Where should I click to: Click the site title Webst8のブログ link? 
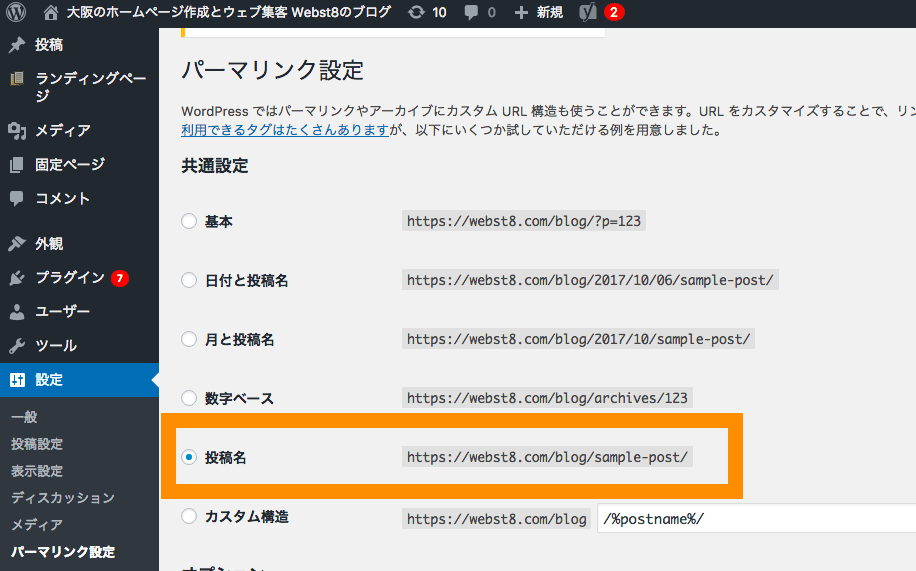pos(228,12)
